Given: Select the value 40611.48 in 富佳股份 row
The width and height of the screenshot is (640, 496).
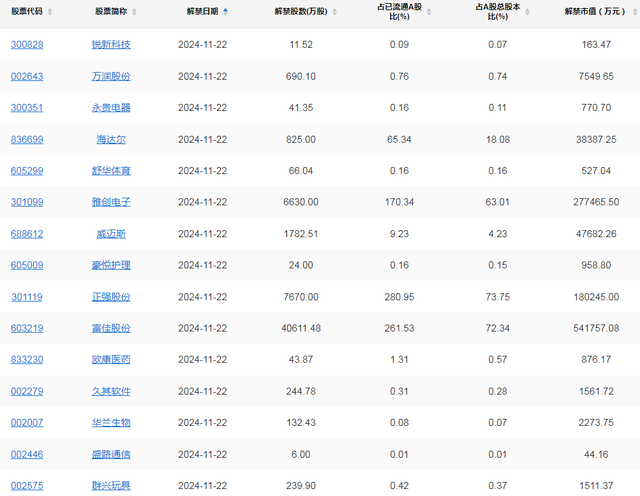Looking at the screenshot, I should pyautogui.click(x=301, y=328).
